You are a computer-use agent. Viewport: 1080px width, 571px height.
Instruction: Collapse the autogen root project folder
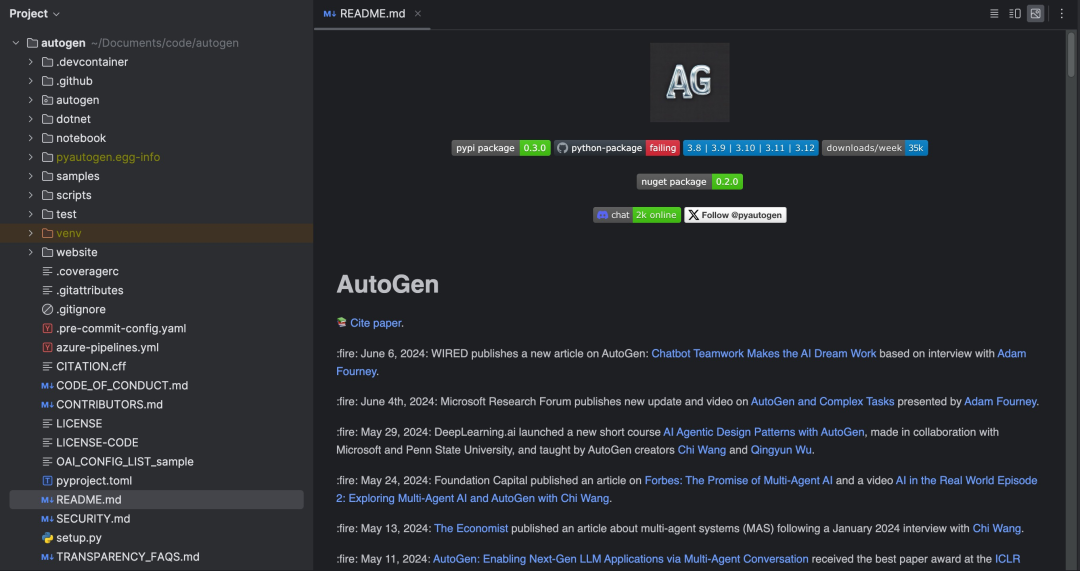(16, 43)
